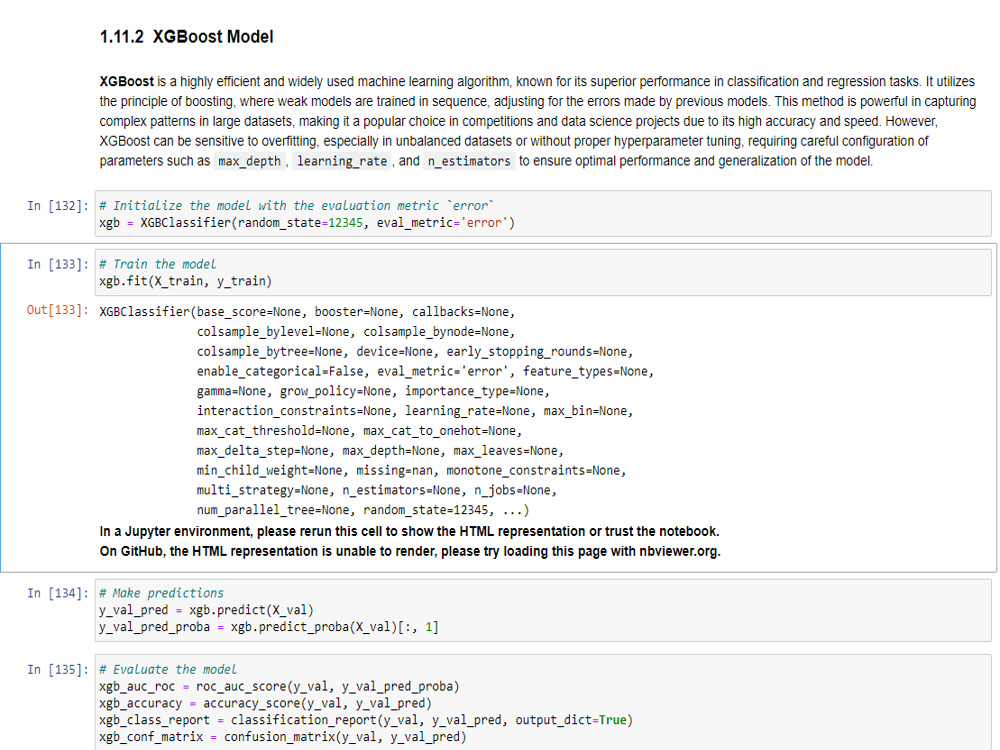
Task: Select the In [133] prompt label
Action: point(57,264)
